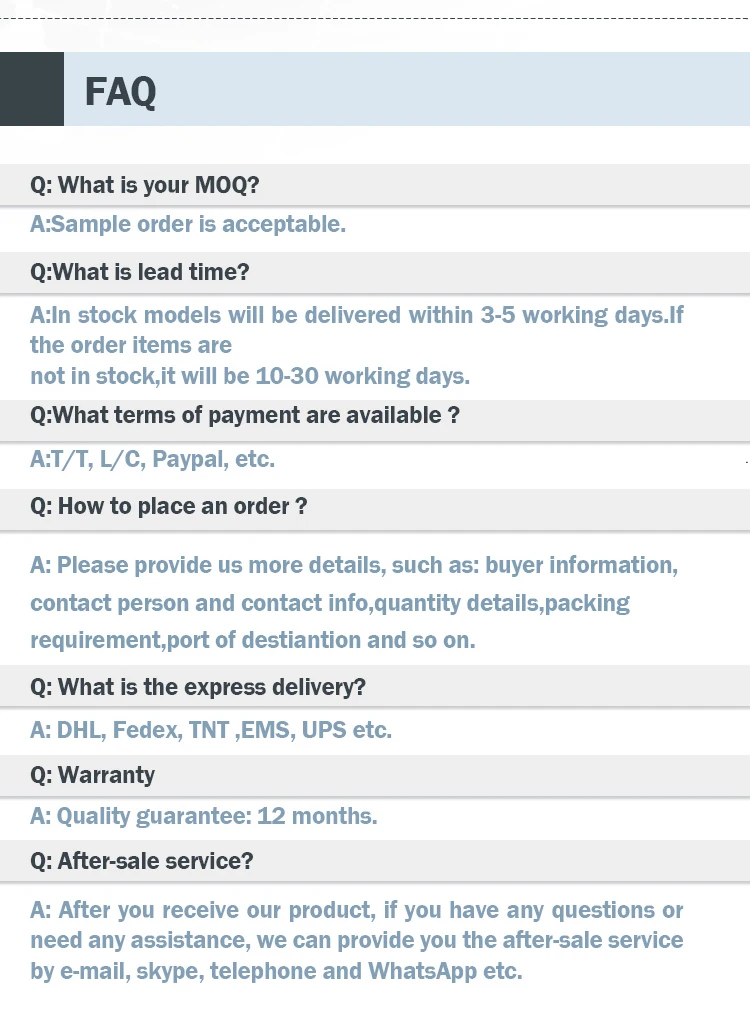Click the "DHL, Fedex, TNT, EMS, UPS" answer

pyautogui.click(x=211, y=730)
